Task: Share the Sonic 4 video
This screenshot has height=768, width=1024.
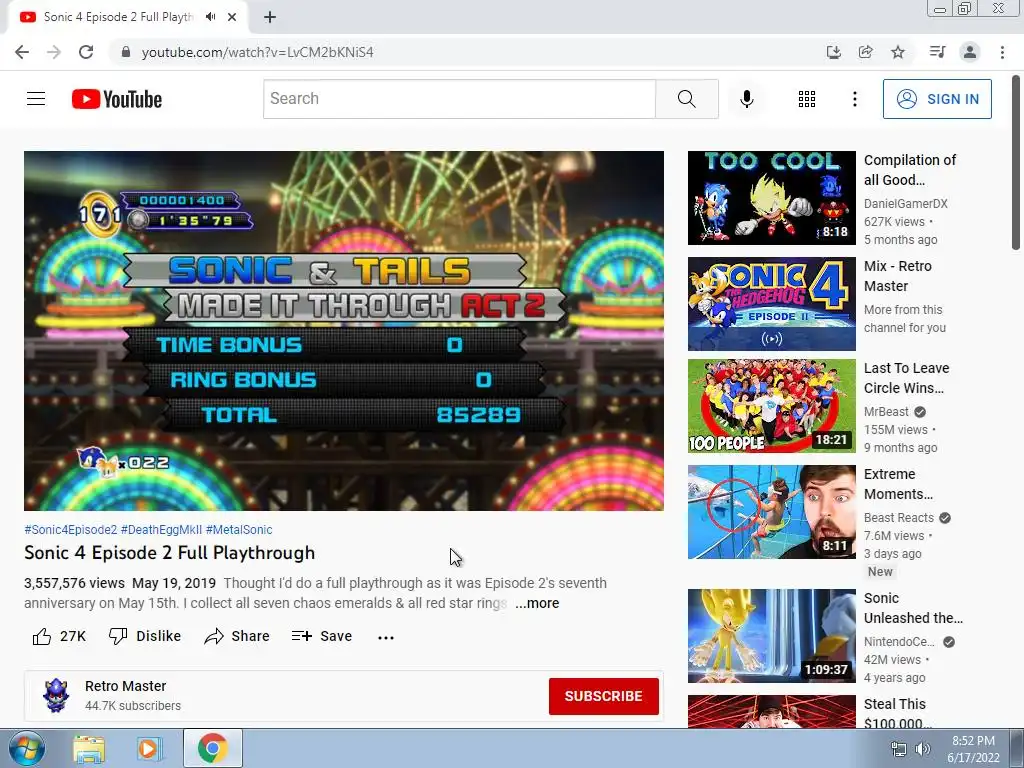Action: click(236, 636)
